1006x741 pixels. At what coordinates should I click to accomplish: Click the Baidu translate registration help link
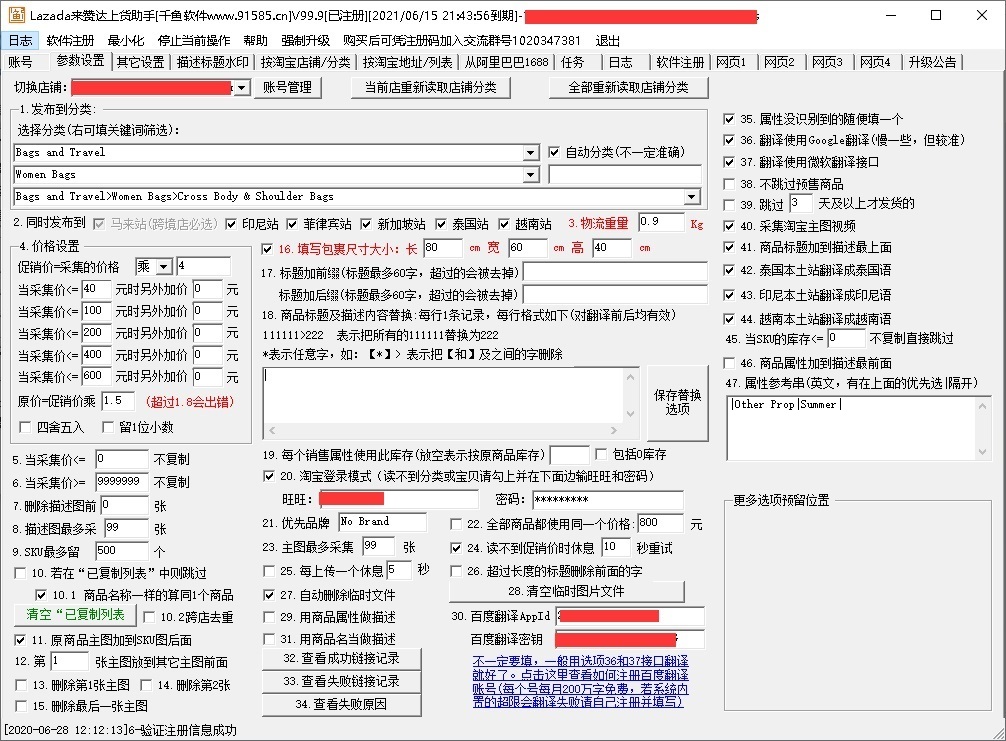point(580,681)
